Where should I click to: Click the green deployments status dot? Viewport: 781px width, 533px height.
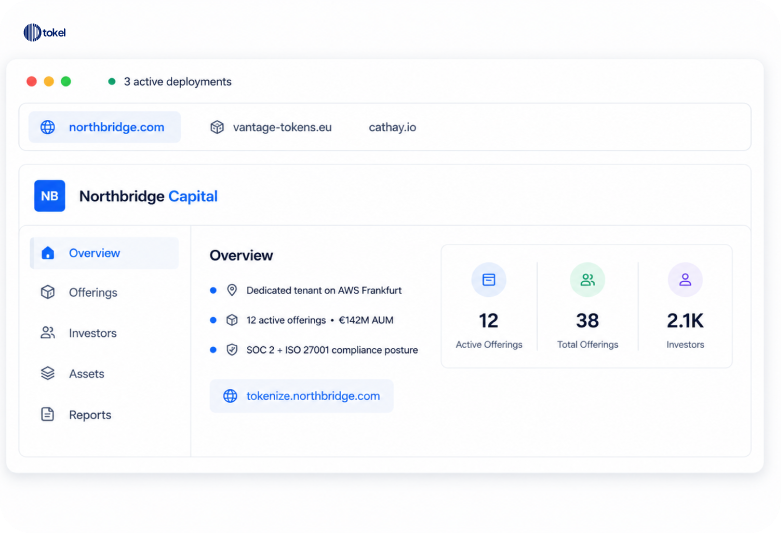[112, 81]
